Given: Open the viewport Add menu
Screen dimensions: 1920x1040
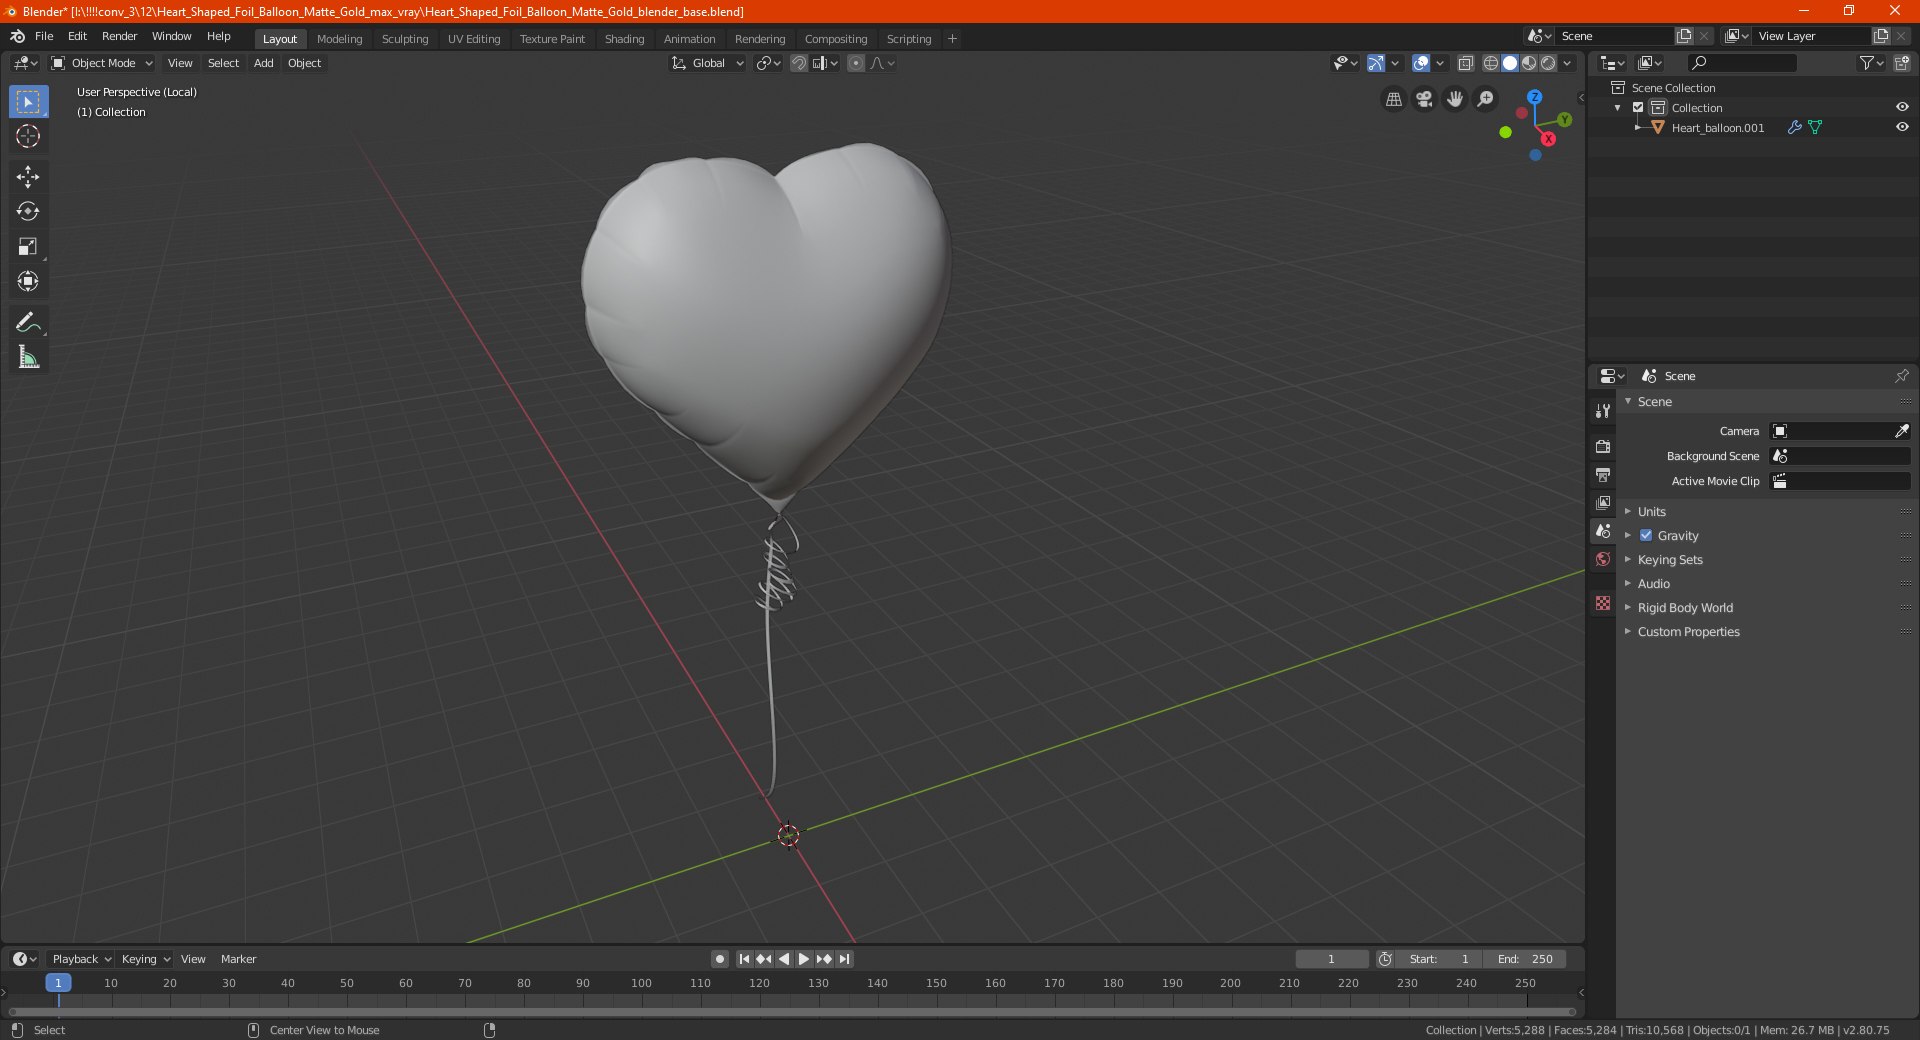Looking at the screenshot, I should coord(263,63).
